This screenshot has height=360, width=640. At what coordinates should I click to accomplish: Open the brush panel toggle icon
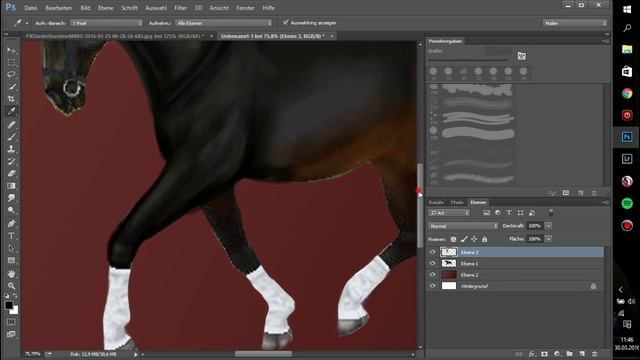pos(522,56)
